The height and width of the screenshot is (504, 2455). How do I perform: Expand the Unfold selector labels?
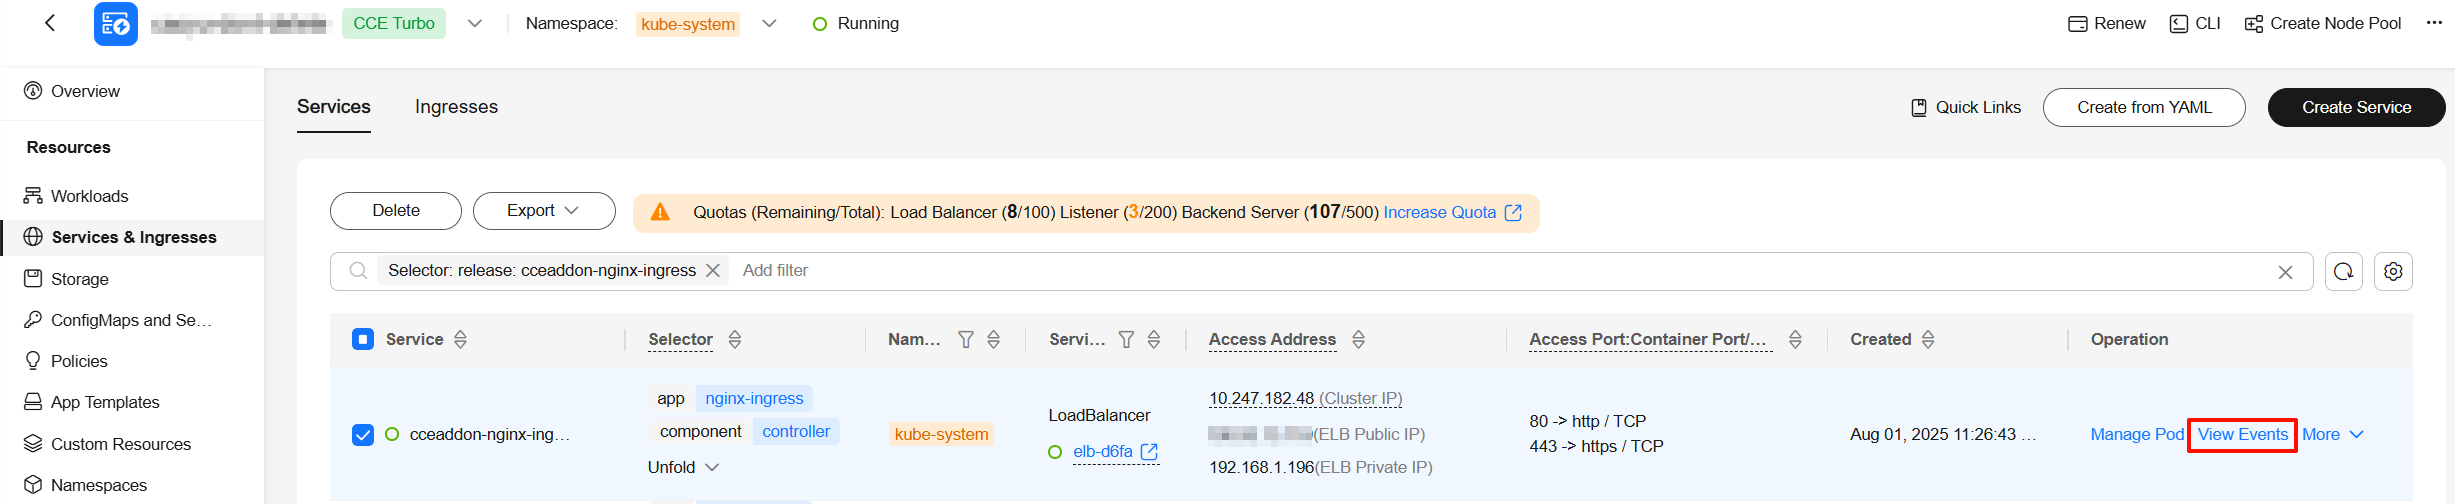683,467
